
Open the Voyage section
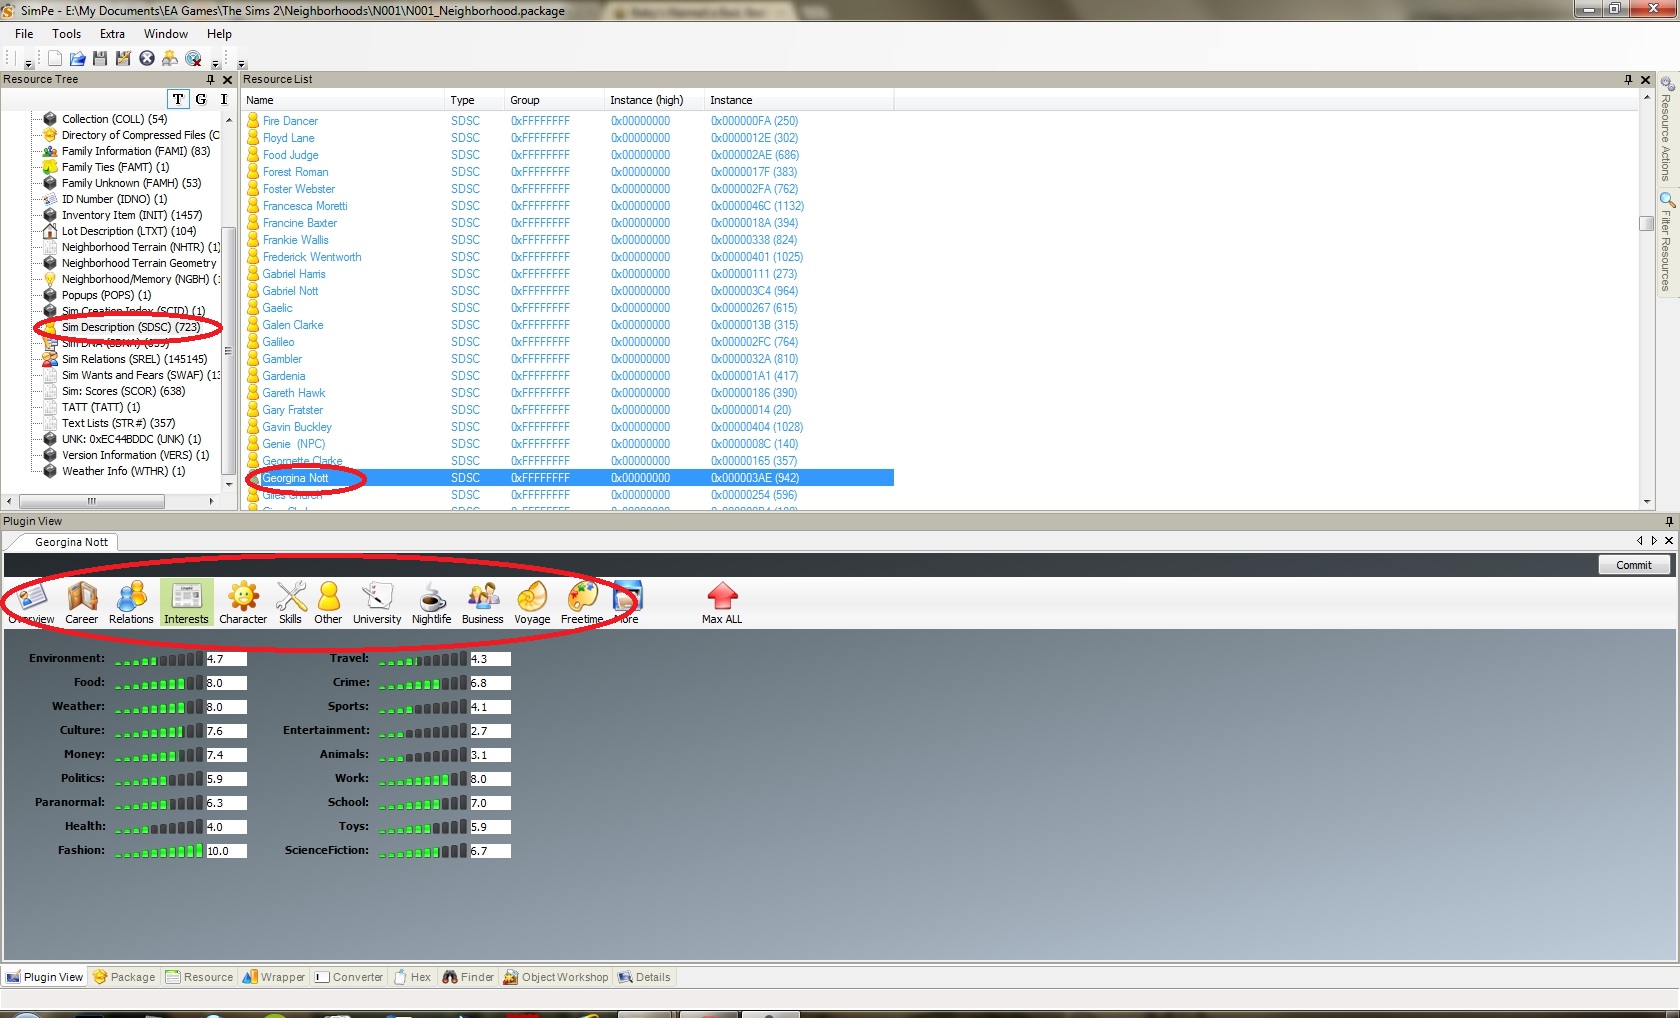coord(532,604)
